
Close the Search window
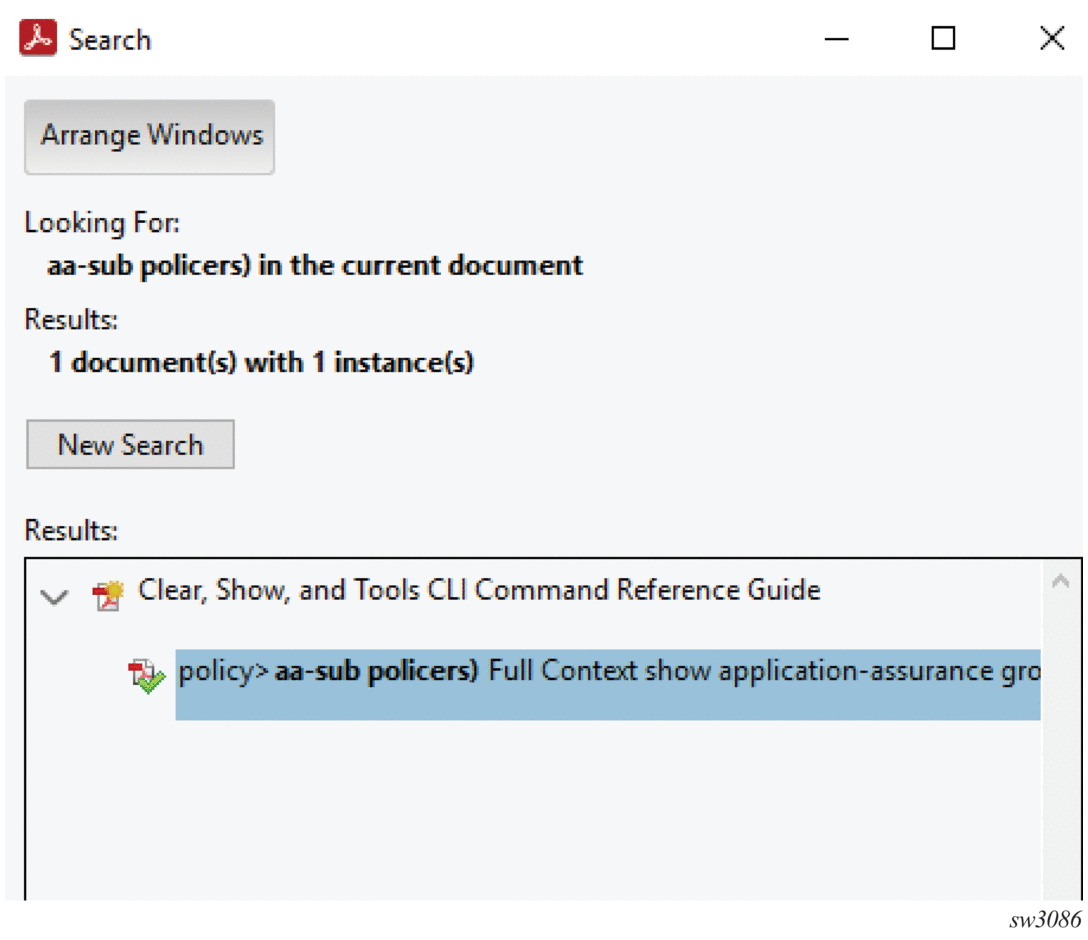pyautogui.click(x=1051, y=39)
